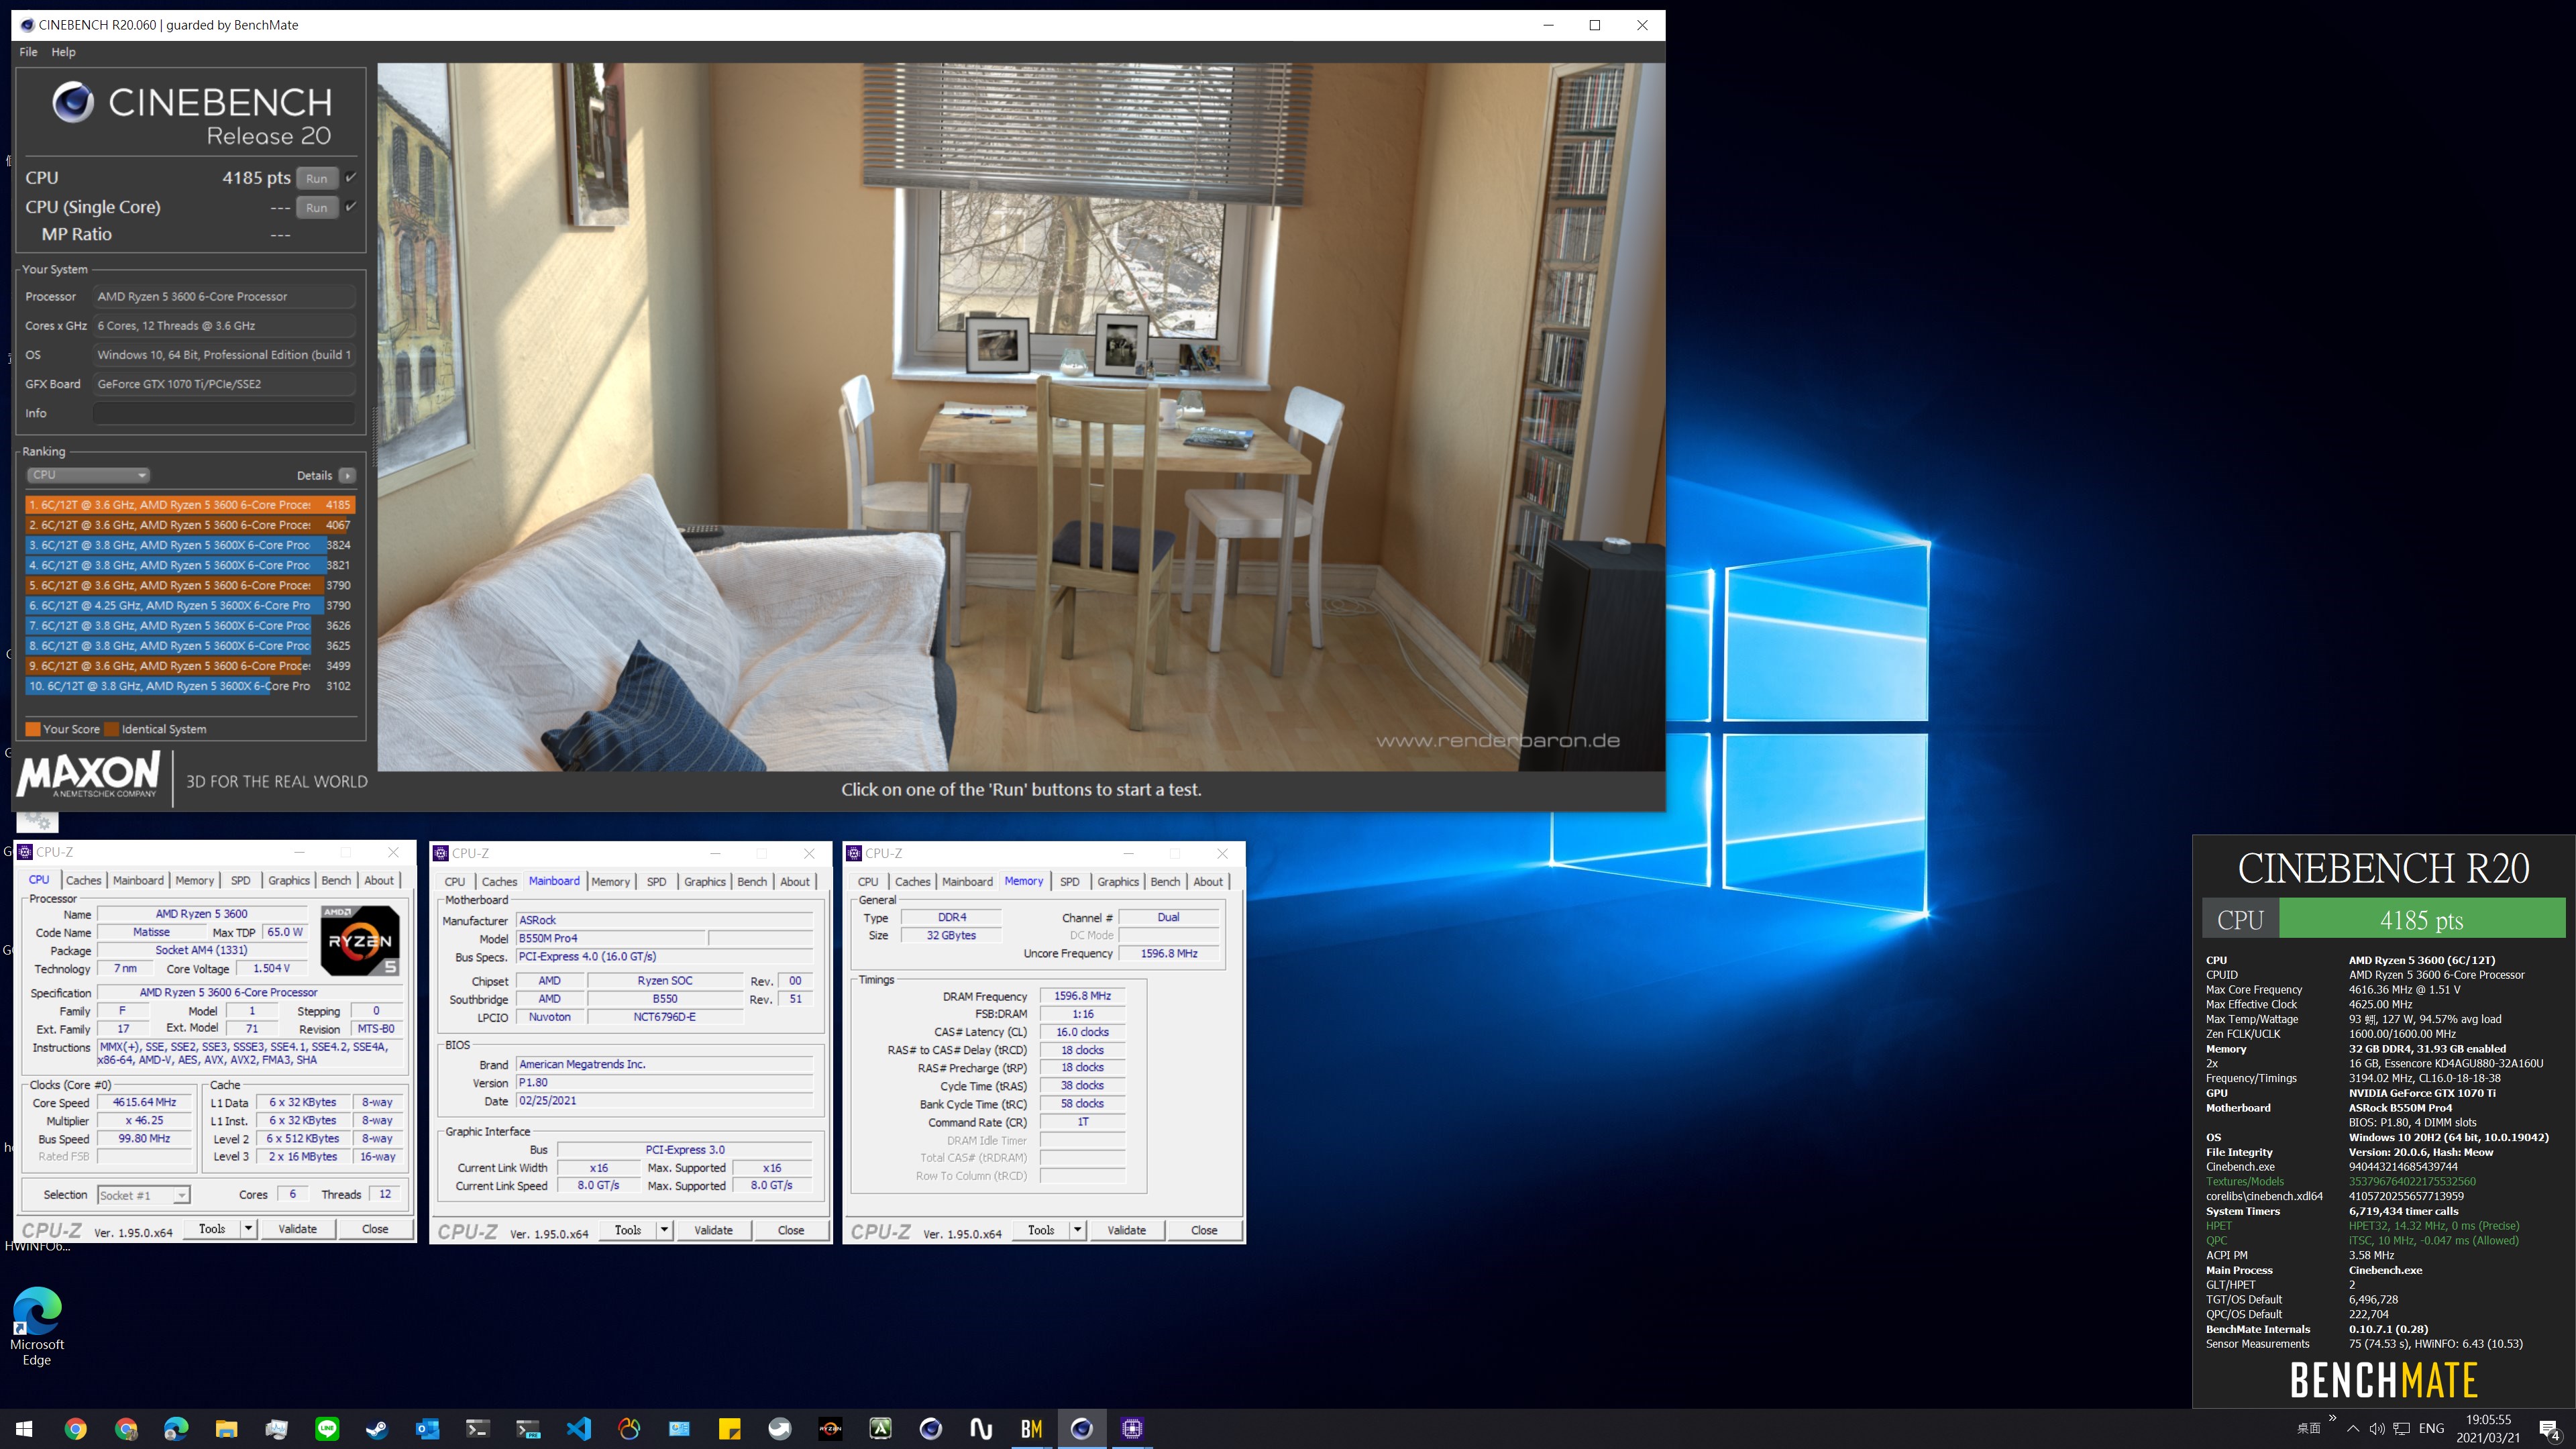The image size is (2576, 1449).
Task: Toggle the CPU test checkmark in Cinebench
Action: 351,177
